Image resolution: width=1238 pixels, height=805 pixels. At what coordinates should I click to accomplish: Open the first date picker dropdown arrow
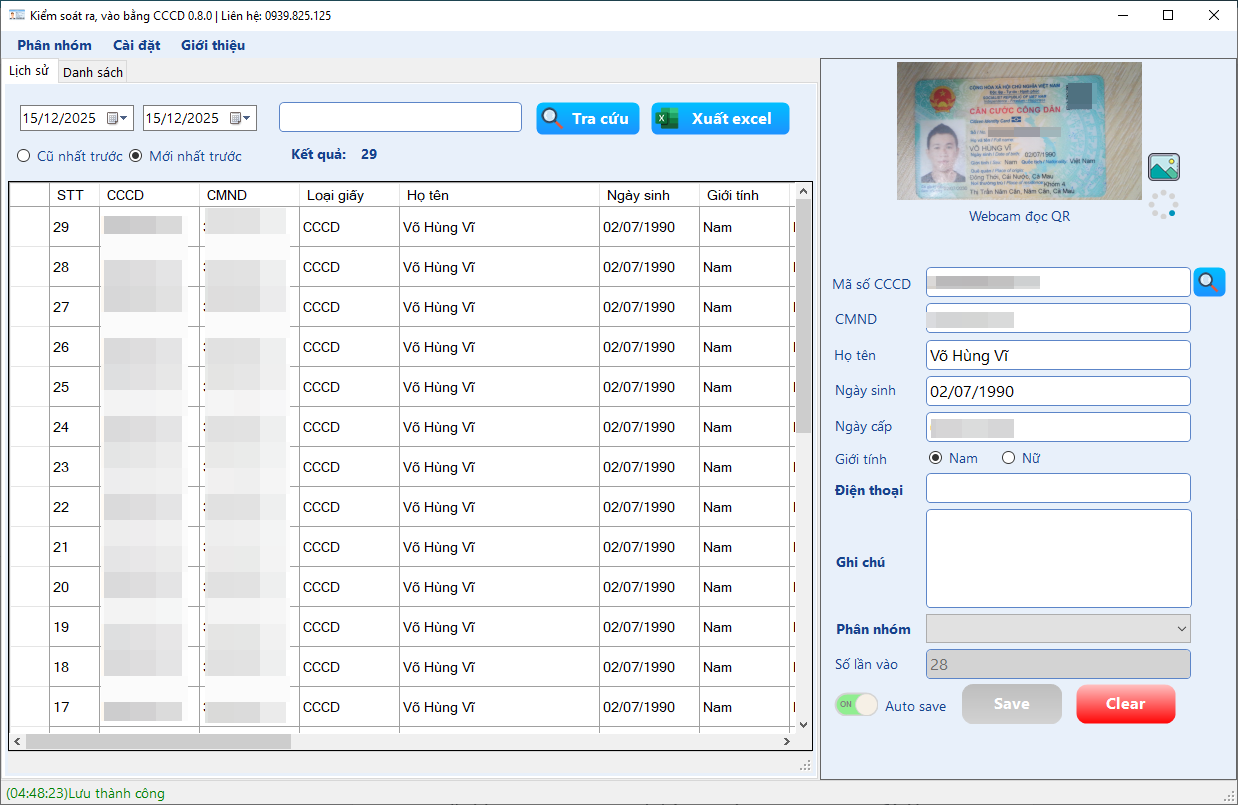pyautogui.click(x=125, y=118)
